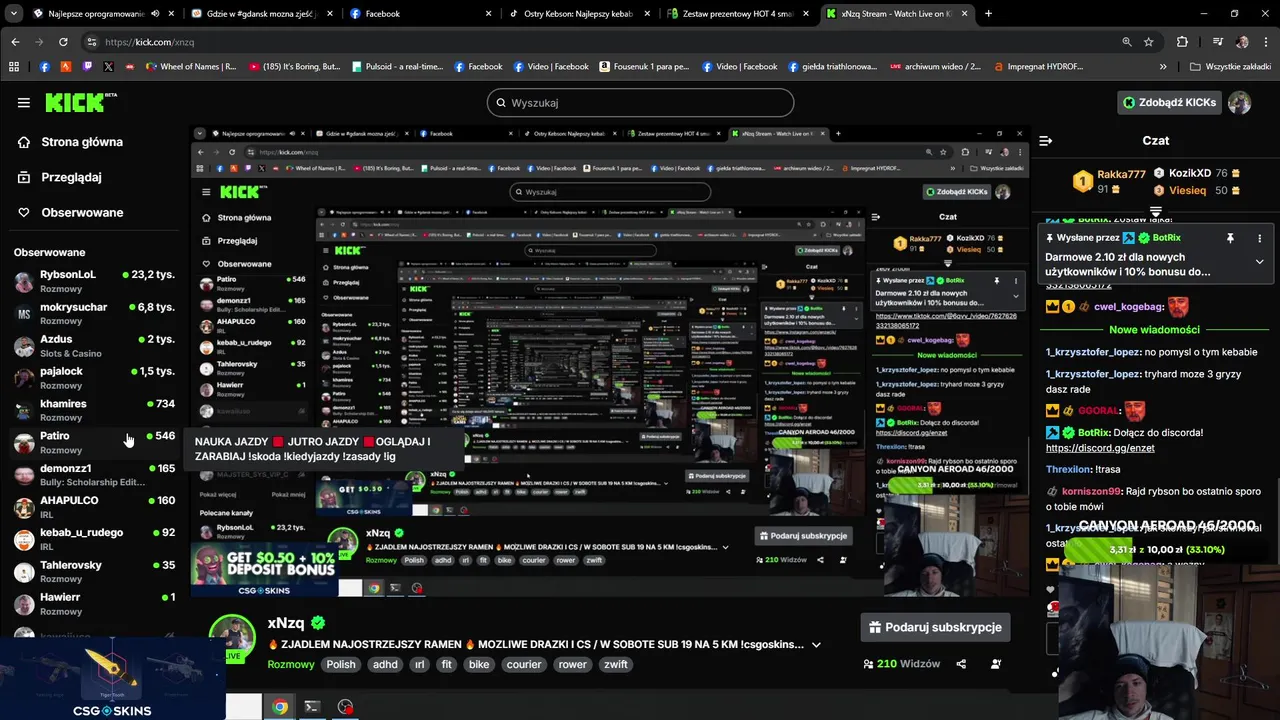This screenshot has width=1280, height=720.
Task: Click the Chrome profile avatar in toolbar
Action: pos(1242,42)
